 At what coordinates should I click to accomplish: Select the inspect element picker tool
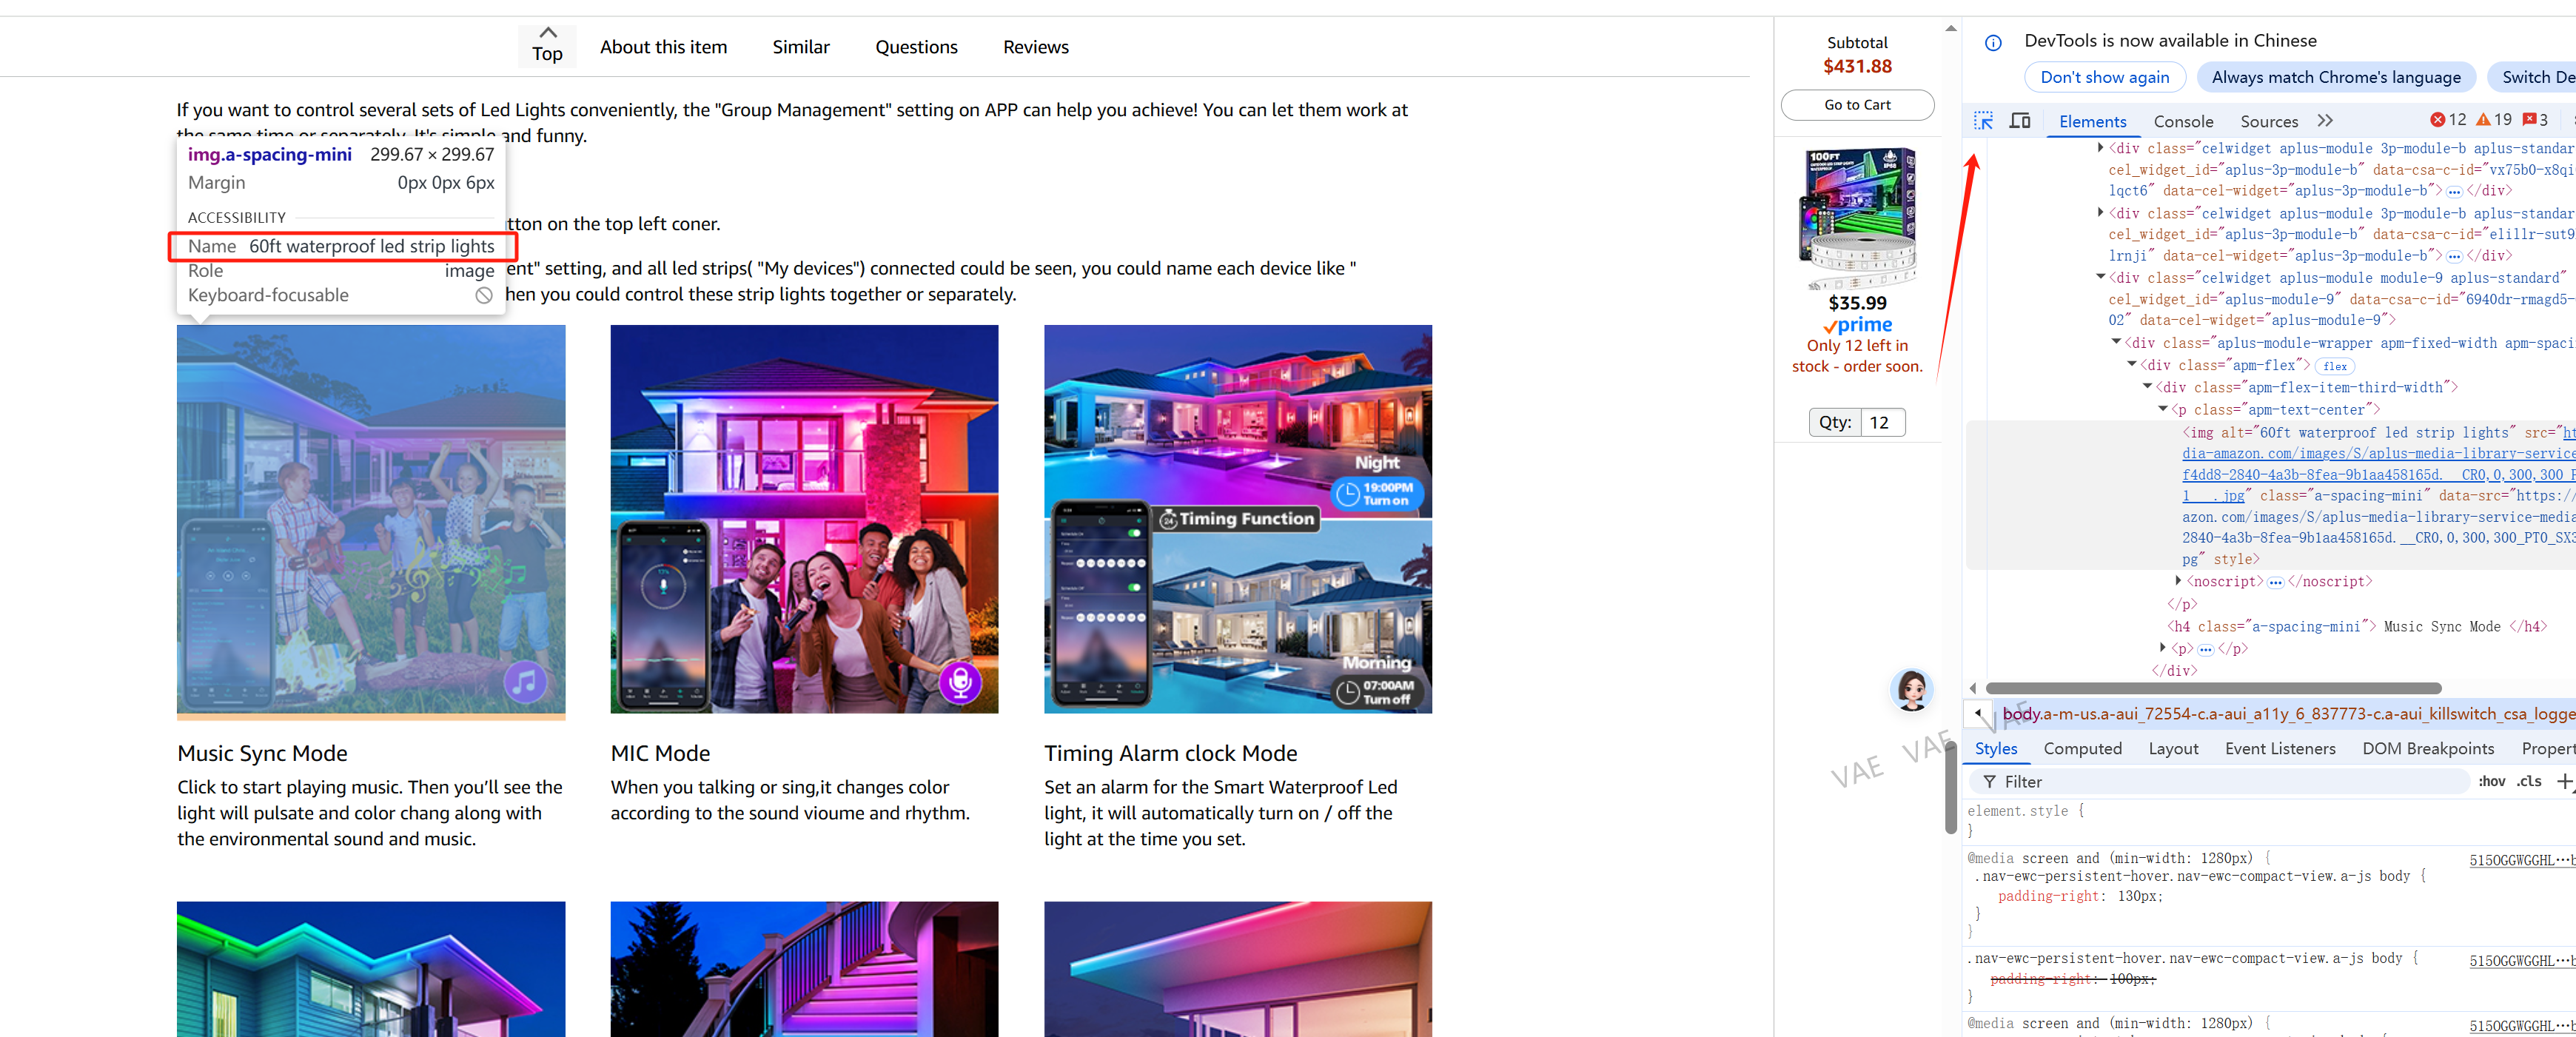tap(1983, 121)
